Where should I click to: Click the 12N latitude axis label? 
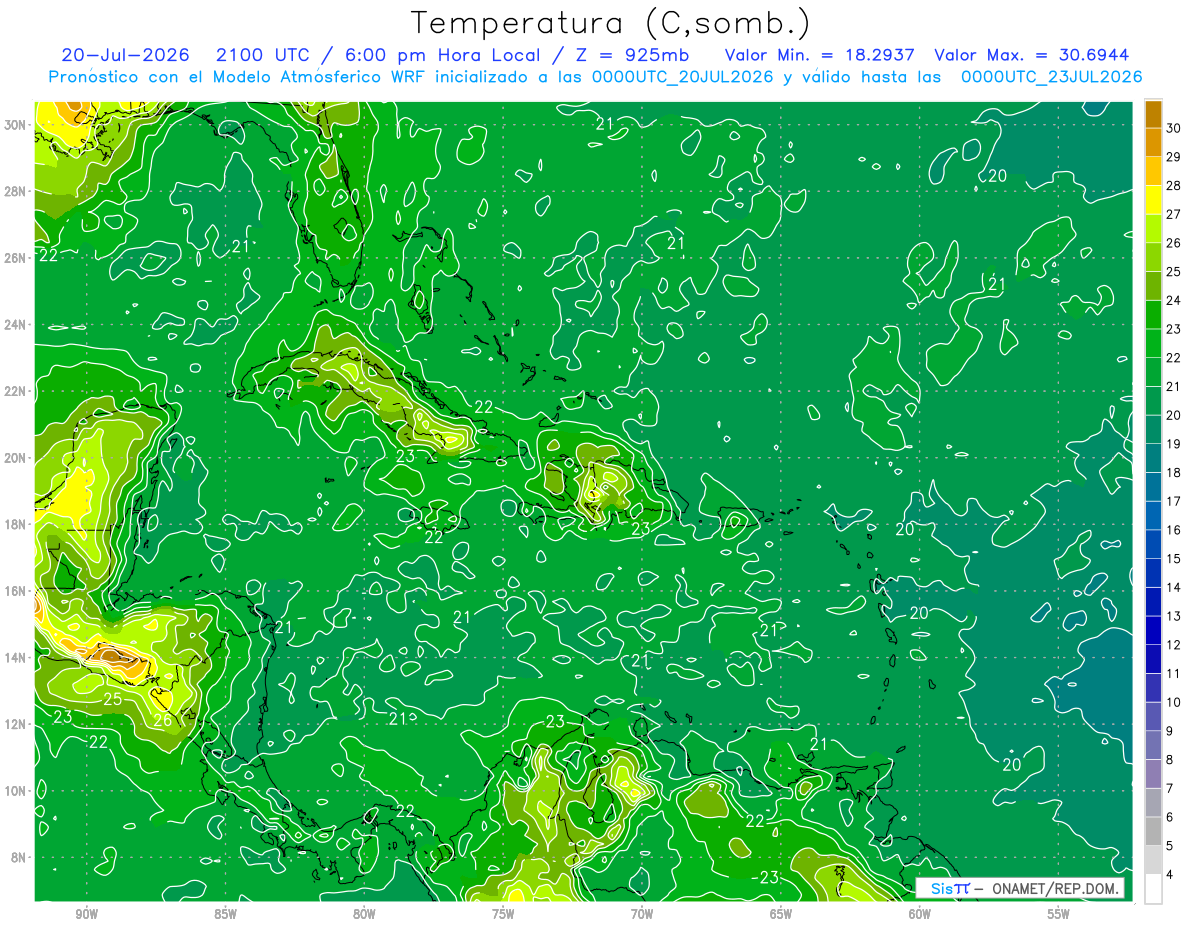(15, 724)
